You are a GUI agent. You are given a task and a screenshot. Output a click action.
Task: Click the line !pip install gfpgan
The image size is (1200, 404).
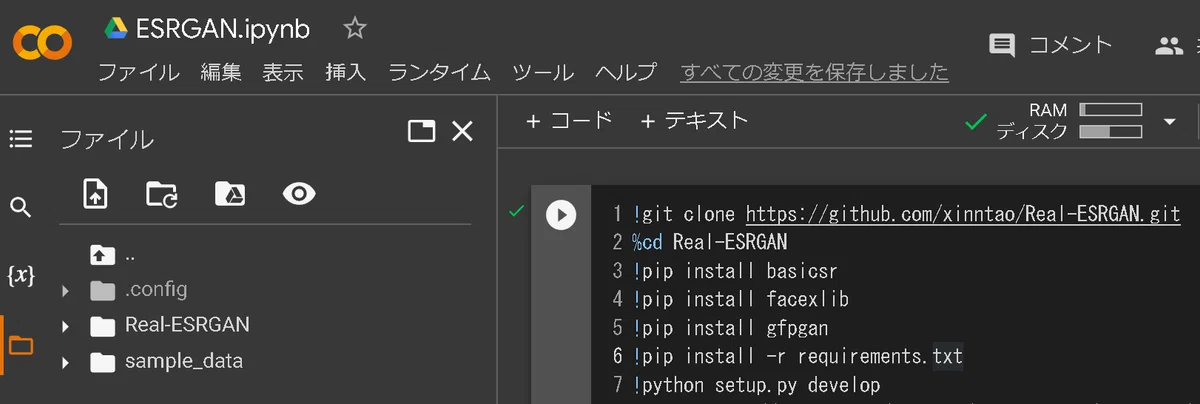pos(730,327)
